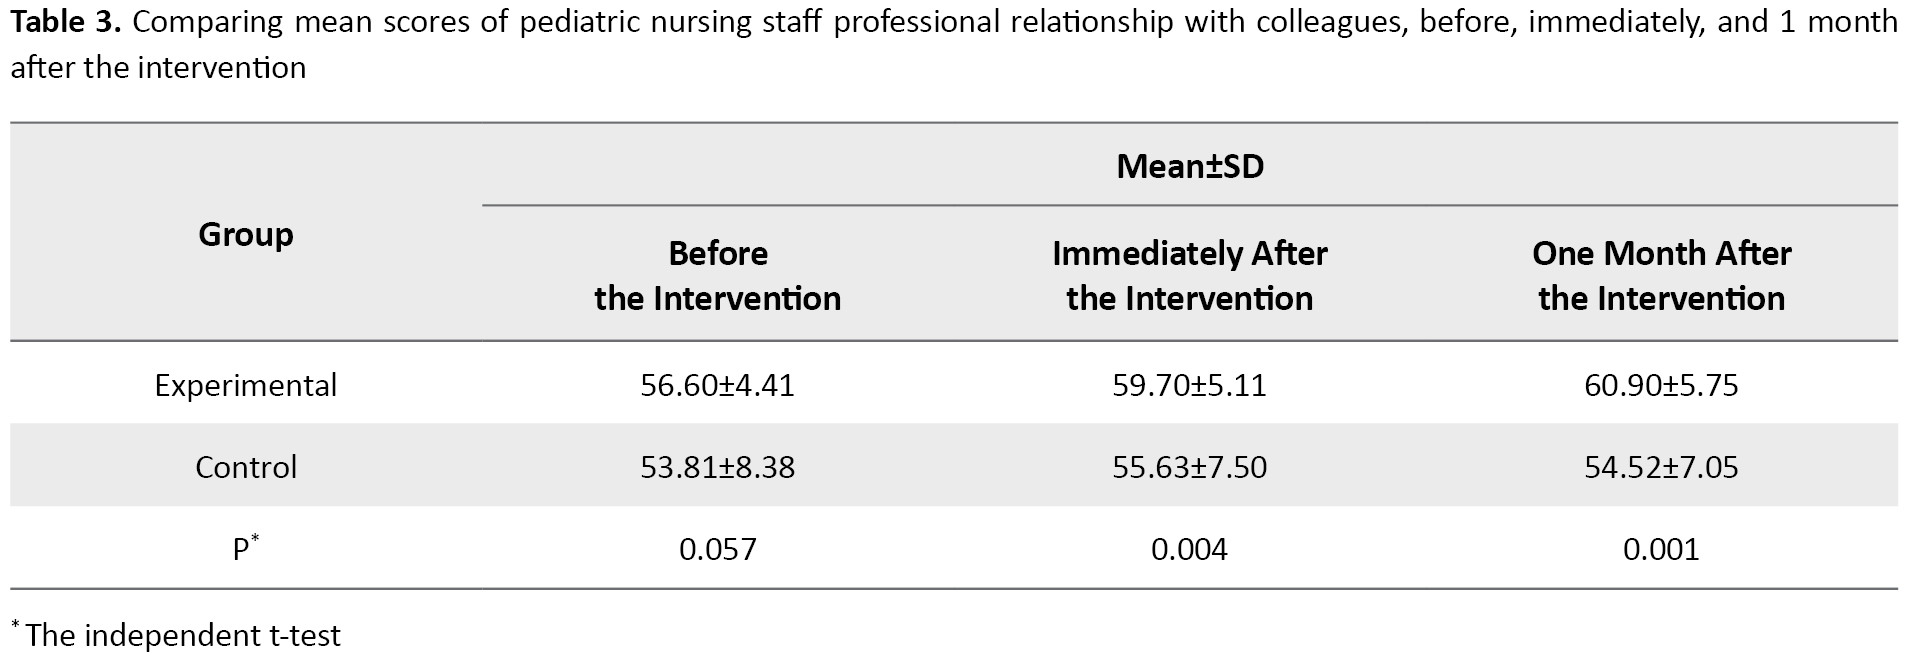Image resolution: width=1907 pixels, height=668 pixels.
Task: Click the "Before the Intervention" column header
Action: (717, 276)
